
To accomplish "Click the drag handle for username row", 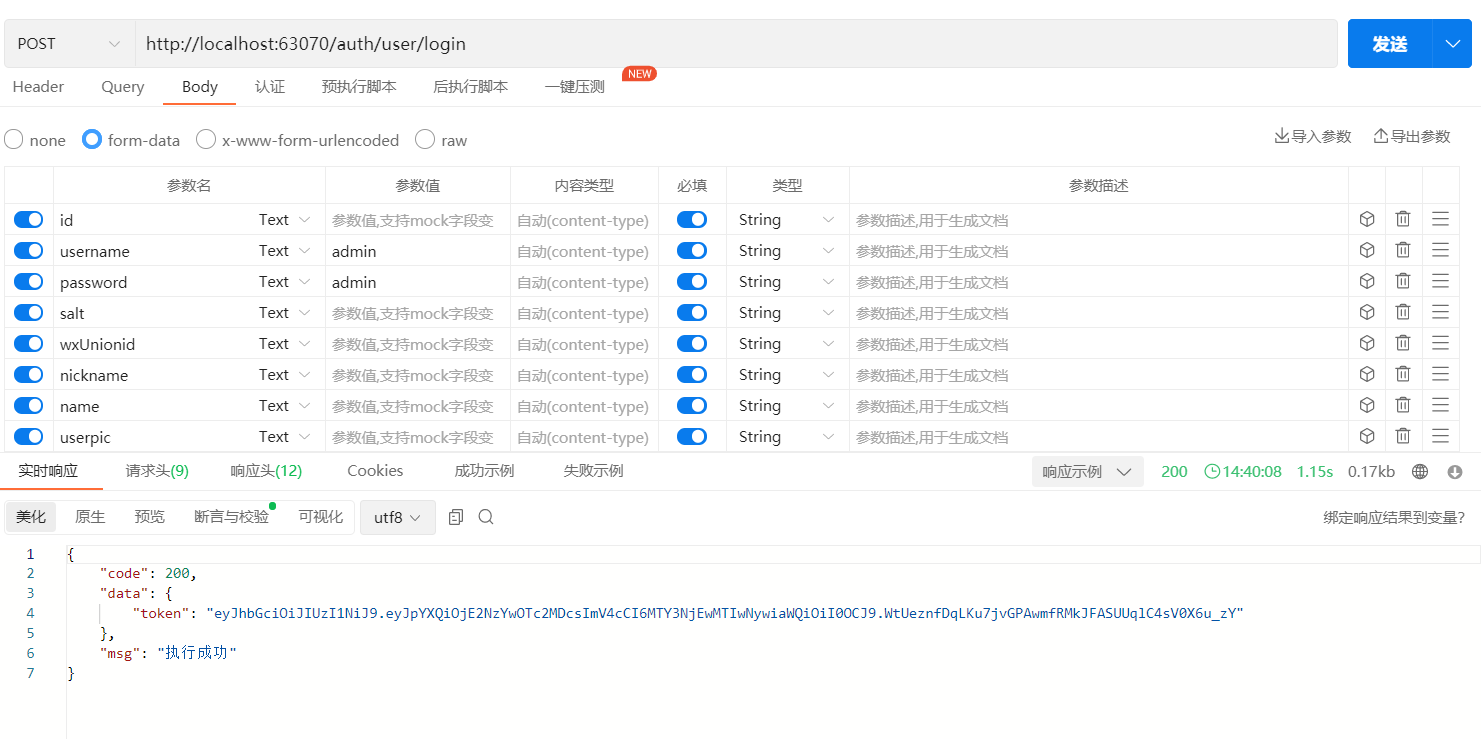I will 1440,251.
